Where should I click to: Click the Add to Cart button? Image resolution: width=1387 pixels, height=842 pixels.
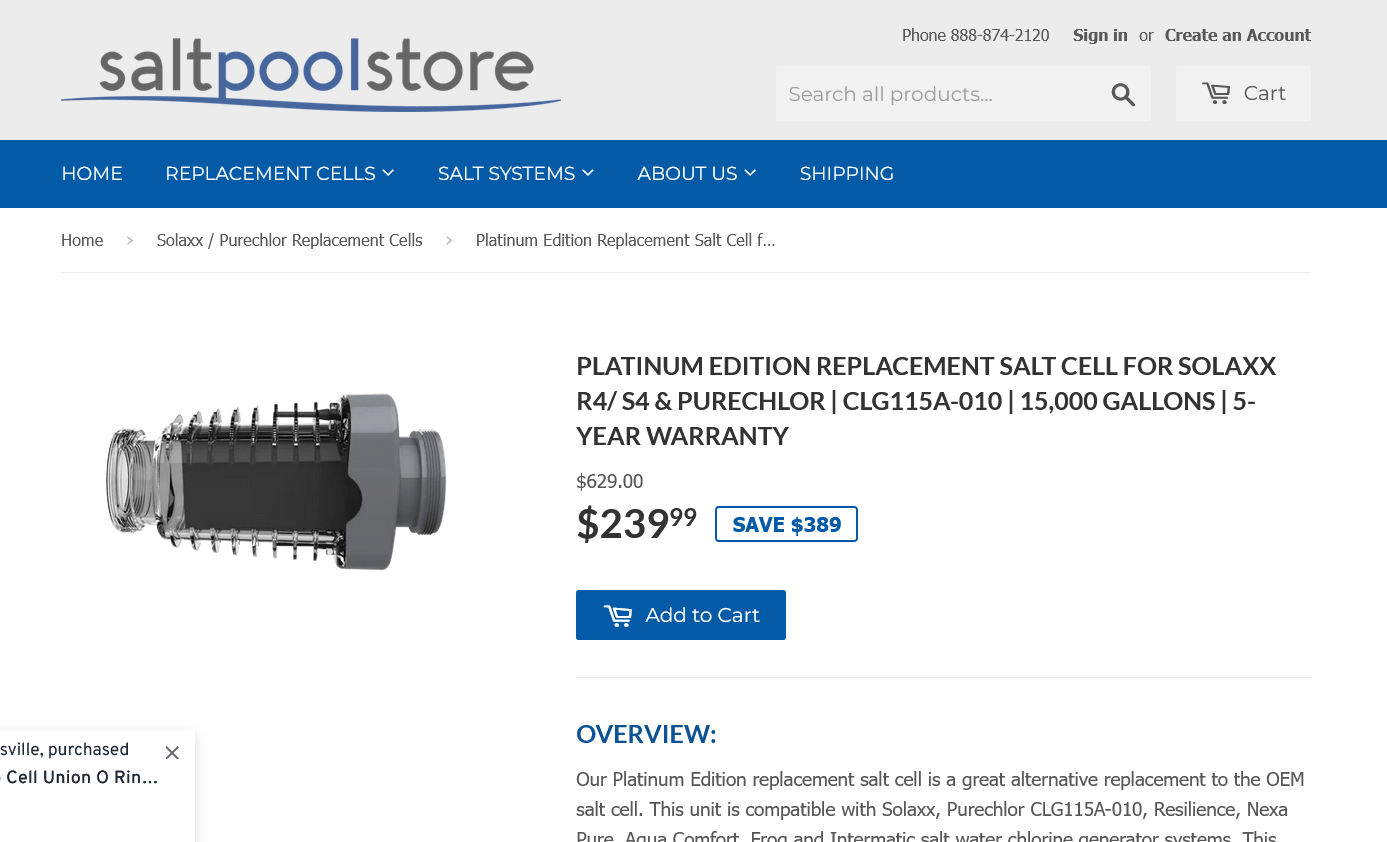[681, 615]
